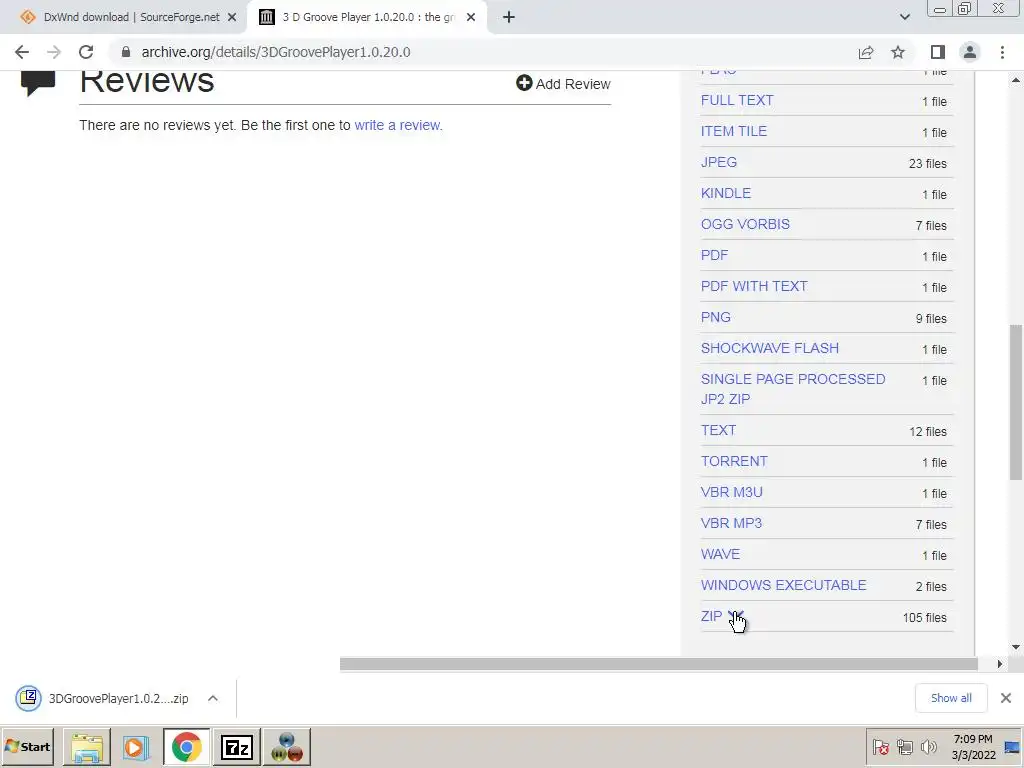Open the Chrome three-dot menu

pos(1002,52)
